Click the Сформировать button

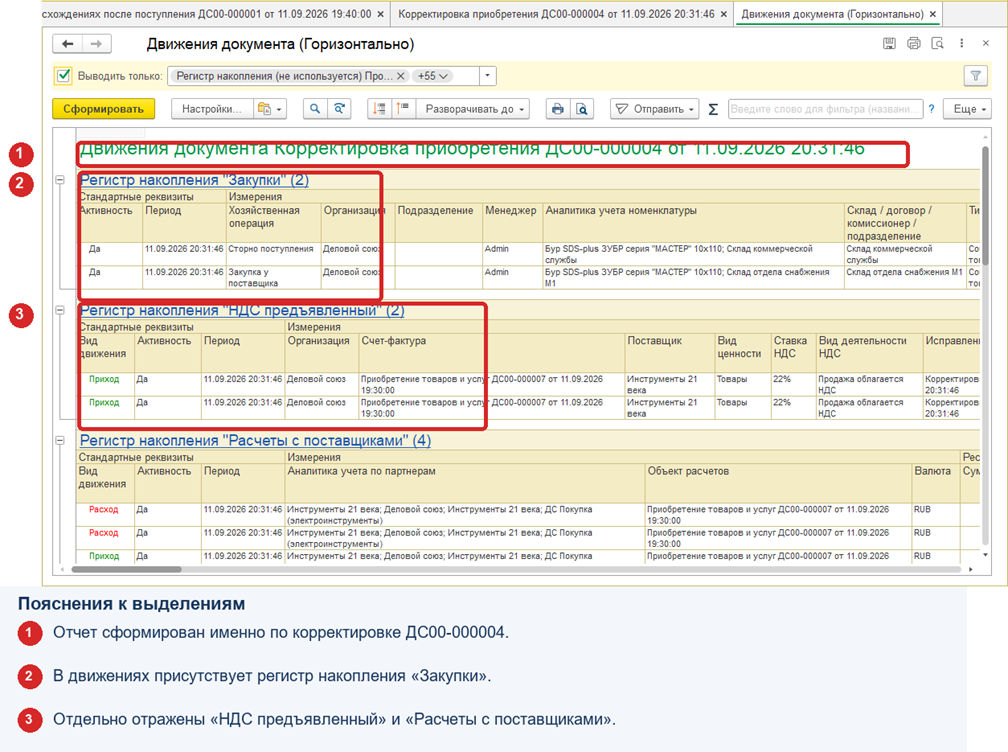[103, 109]
